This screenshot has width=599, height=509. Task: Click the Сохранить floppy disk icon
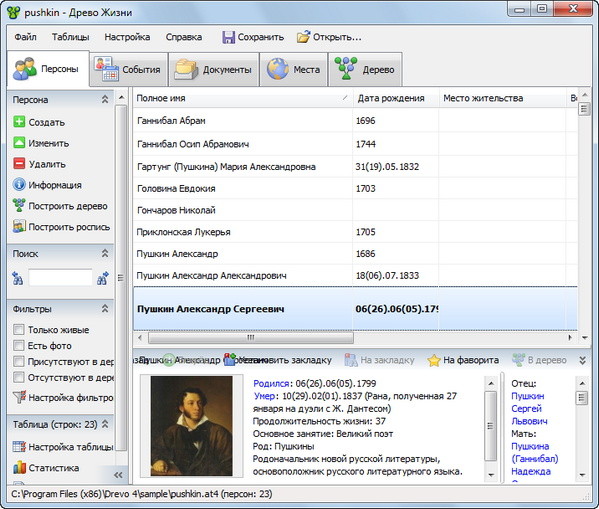click(228, 37)
